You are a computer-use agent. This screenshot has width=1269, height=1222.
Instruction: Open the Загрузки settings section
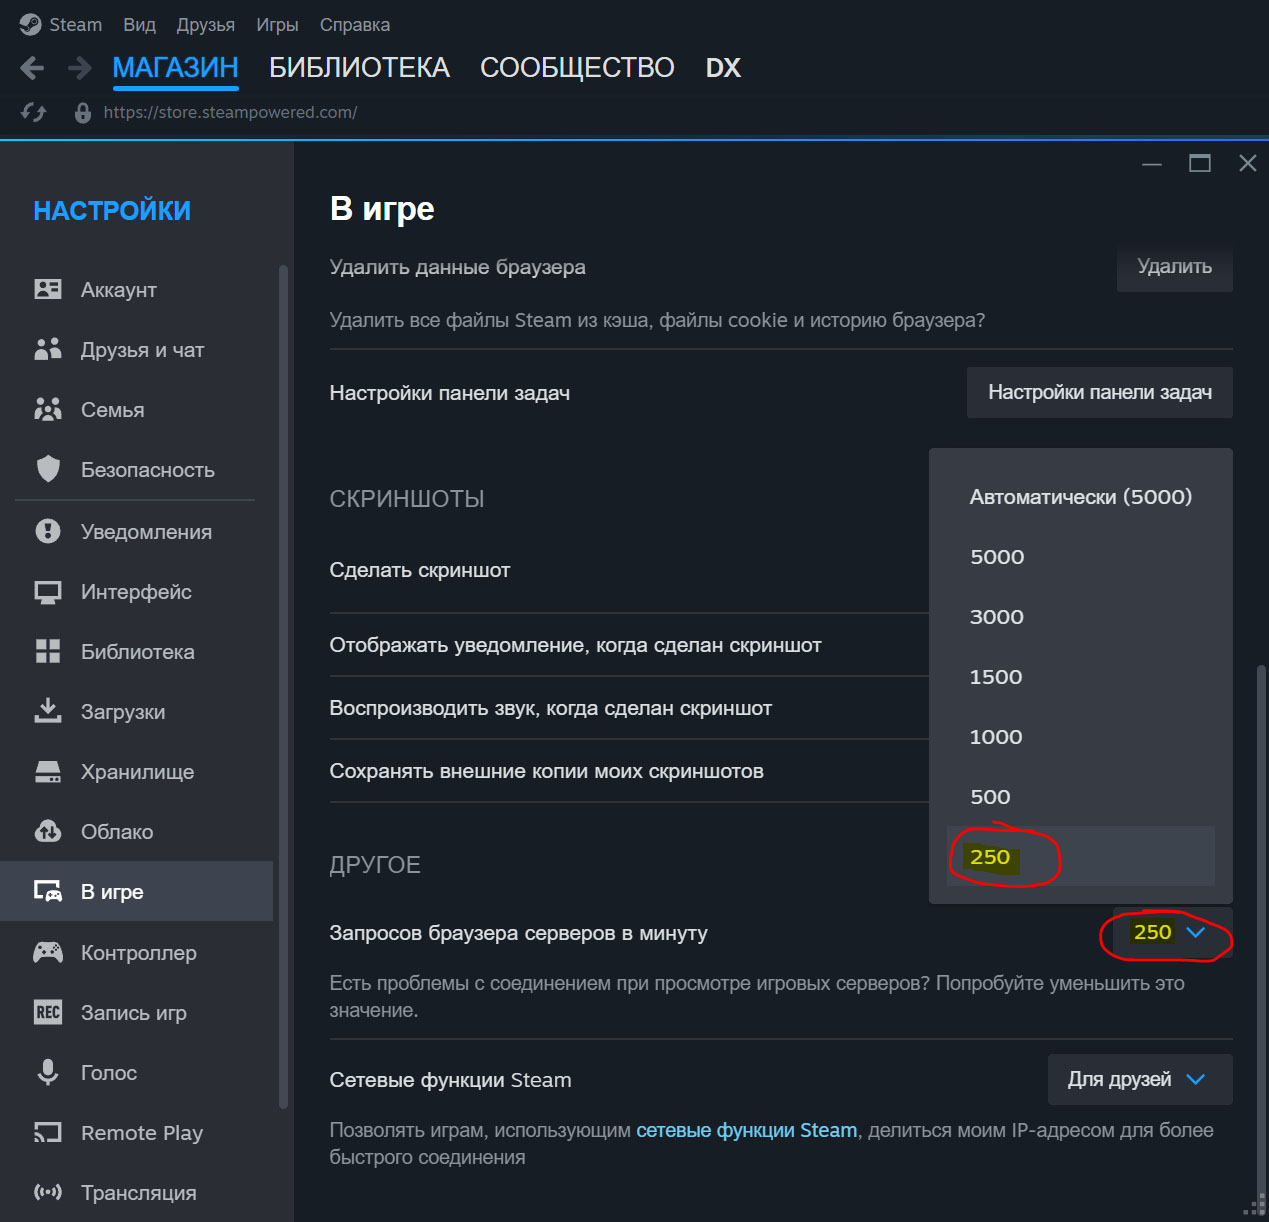coord(137,712)
